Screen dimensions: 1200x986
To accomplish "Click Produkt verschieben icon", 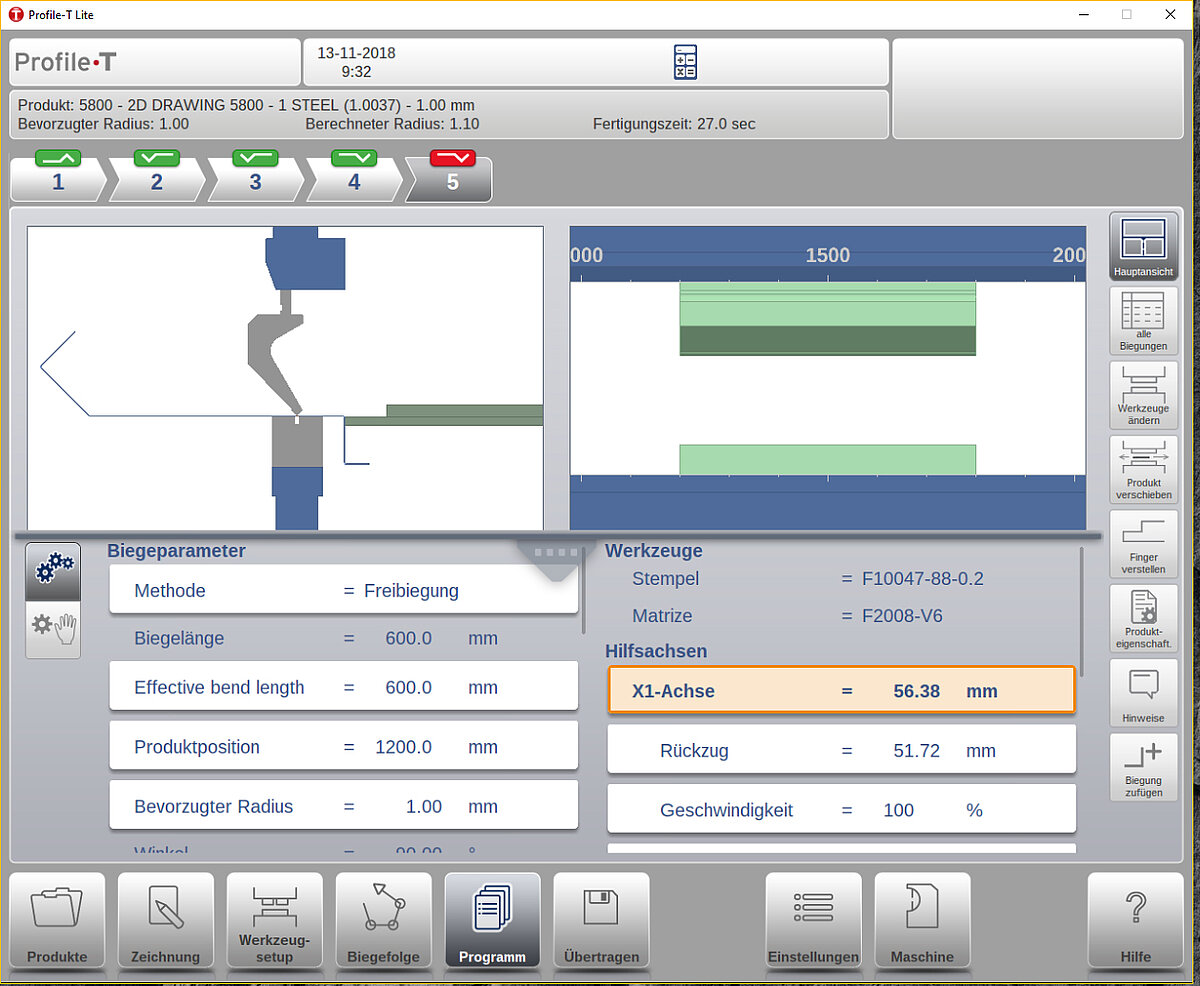I will tap(1143, 468).
